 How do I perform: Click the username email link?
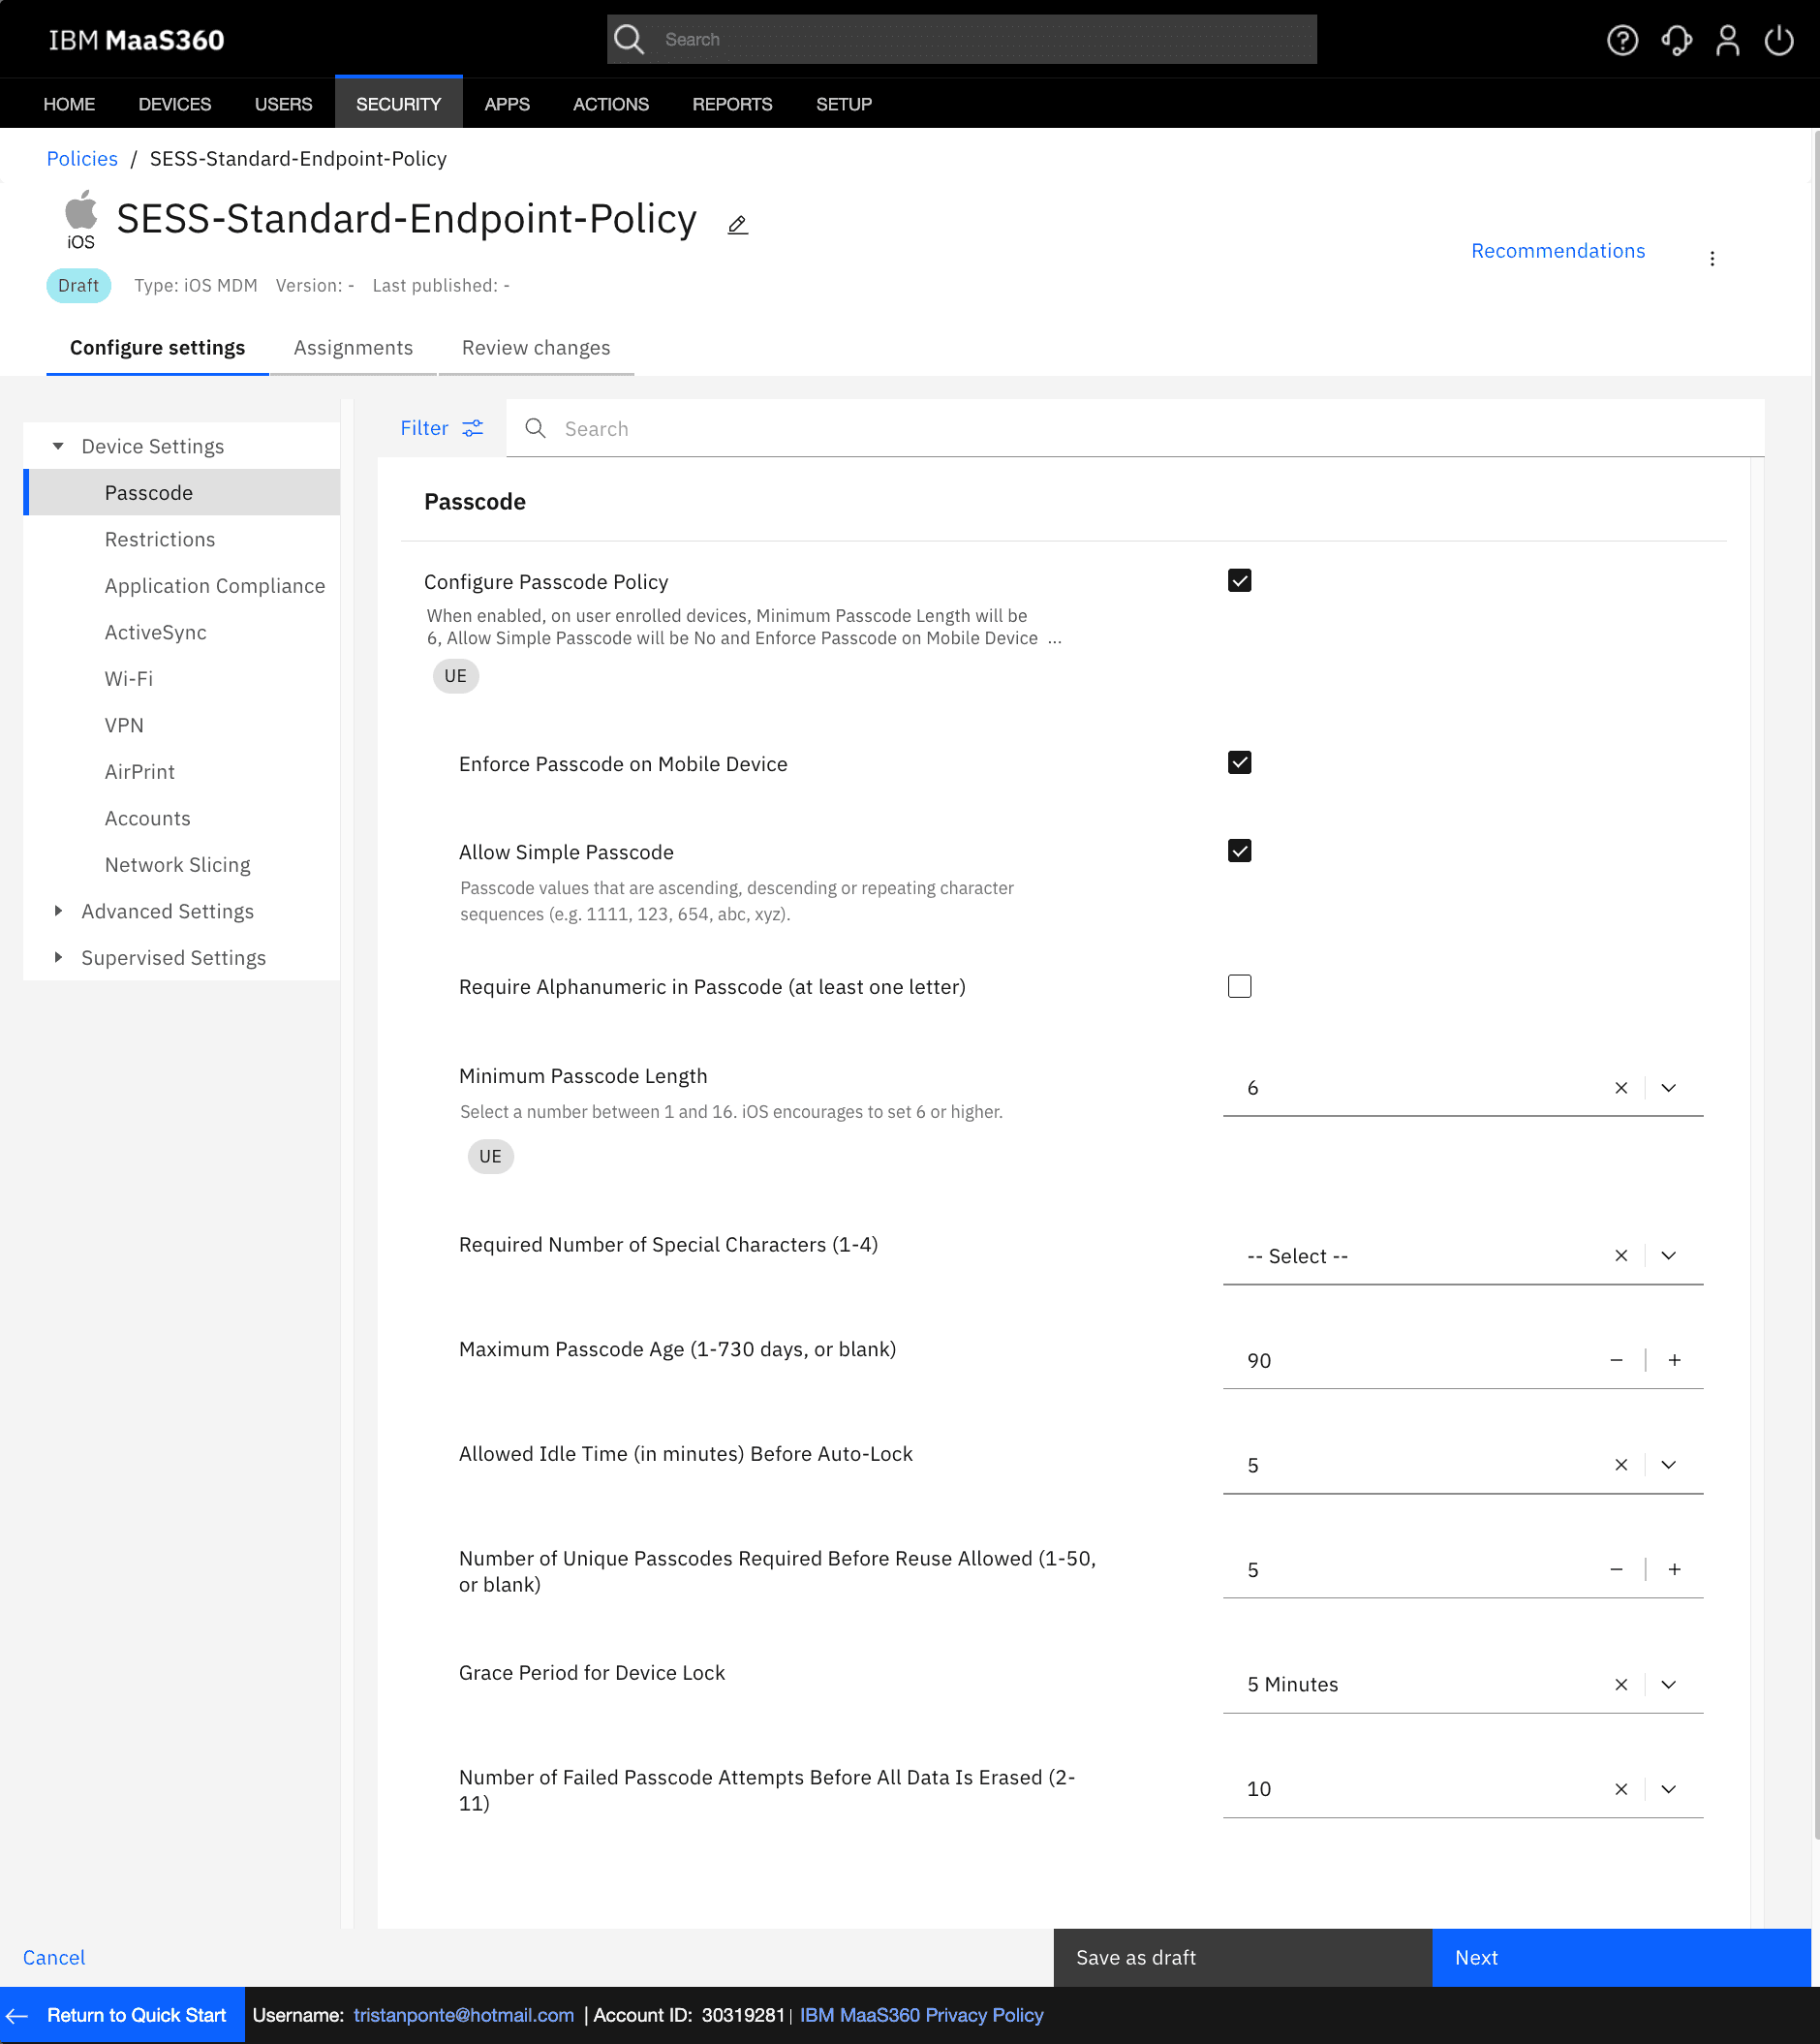(464, 2015)
